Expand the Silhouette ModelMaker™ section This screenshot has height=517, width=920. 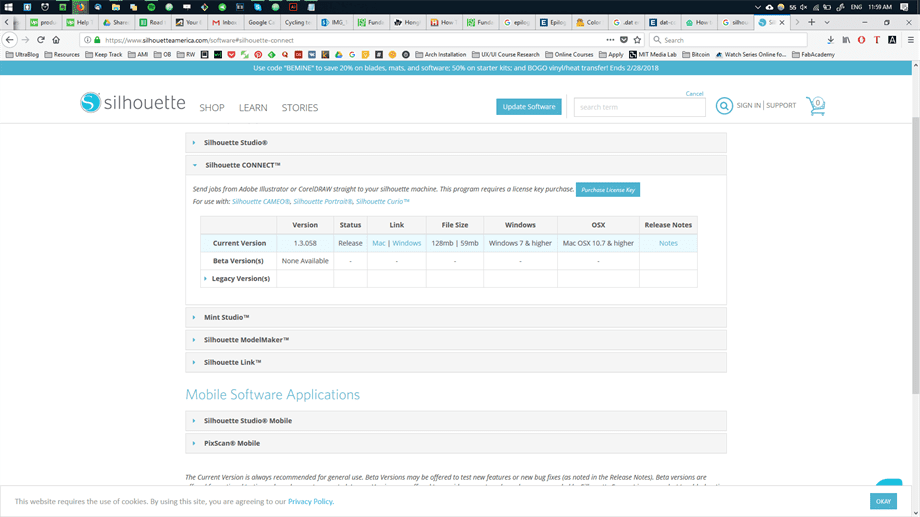[x=456, y=340]
